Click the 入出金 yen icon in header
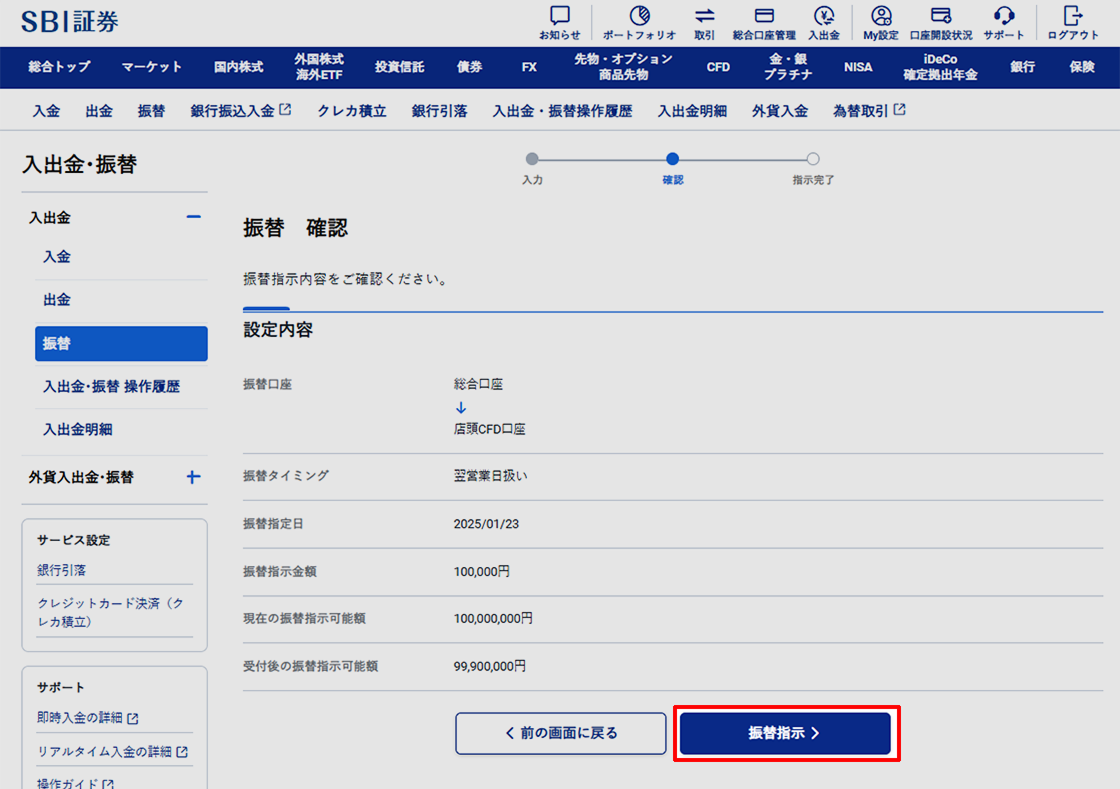Image resolution: width=1120 pixels, height=789 pixels. point(823,17)
